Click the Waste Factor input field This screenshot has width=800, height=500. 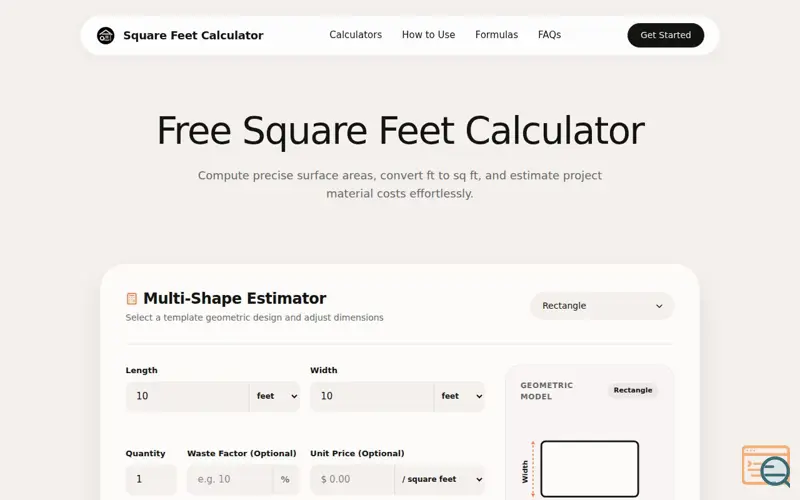(230, 479)
